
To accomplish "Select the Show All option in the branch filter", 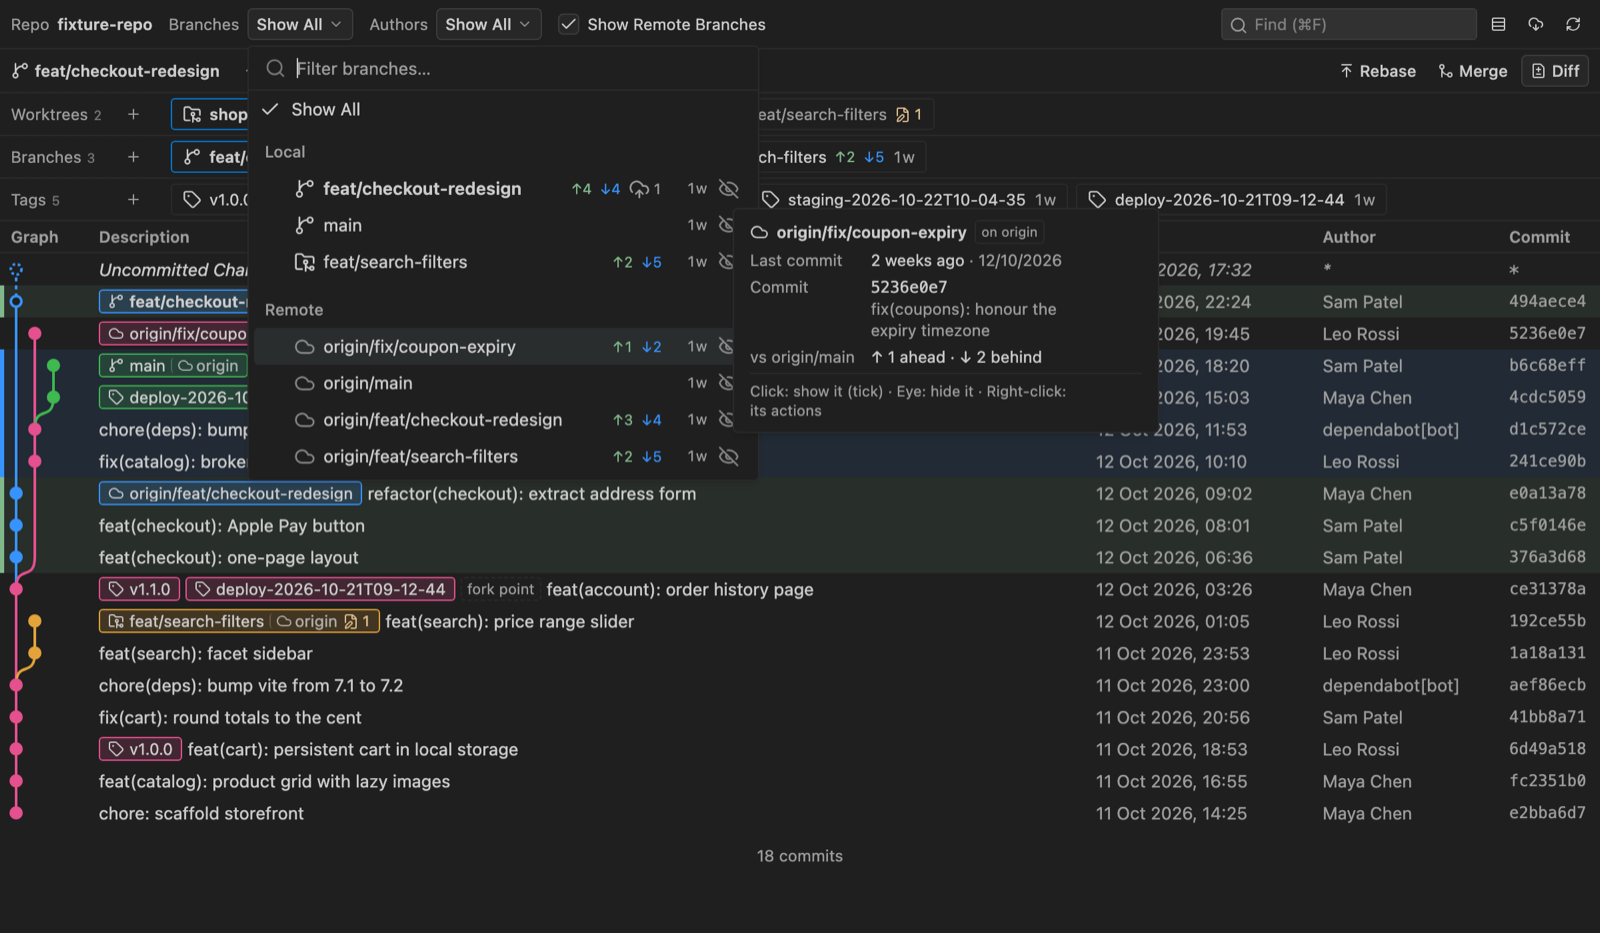I will [504, 110].
